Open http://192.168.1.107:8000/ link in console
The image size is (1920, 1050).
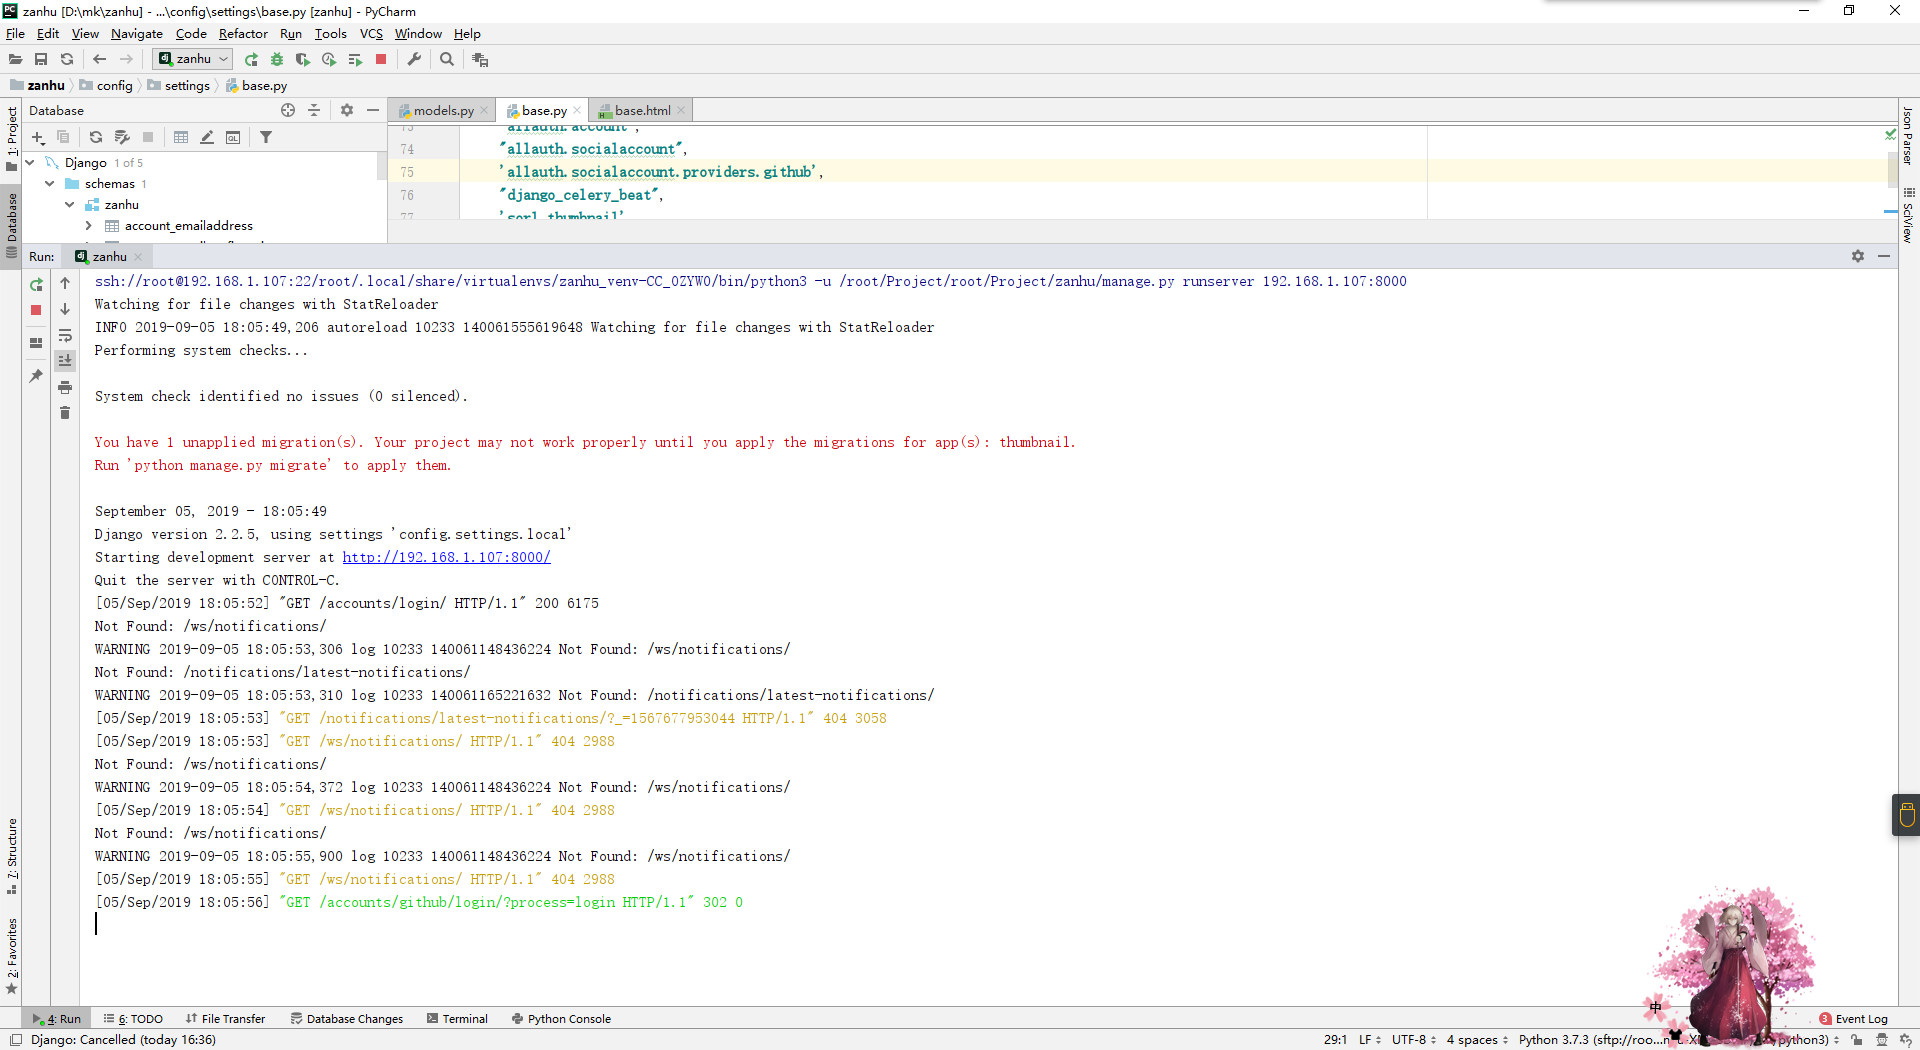pos(446,558)
